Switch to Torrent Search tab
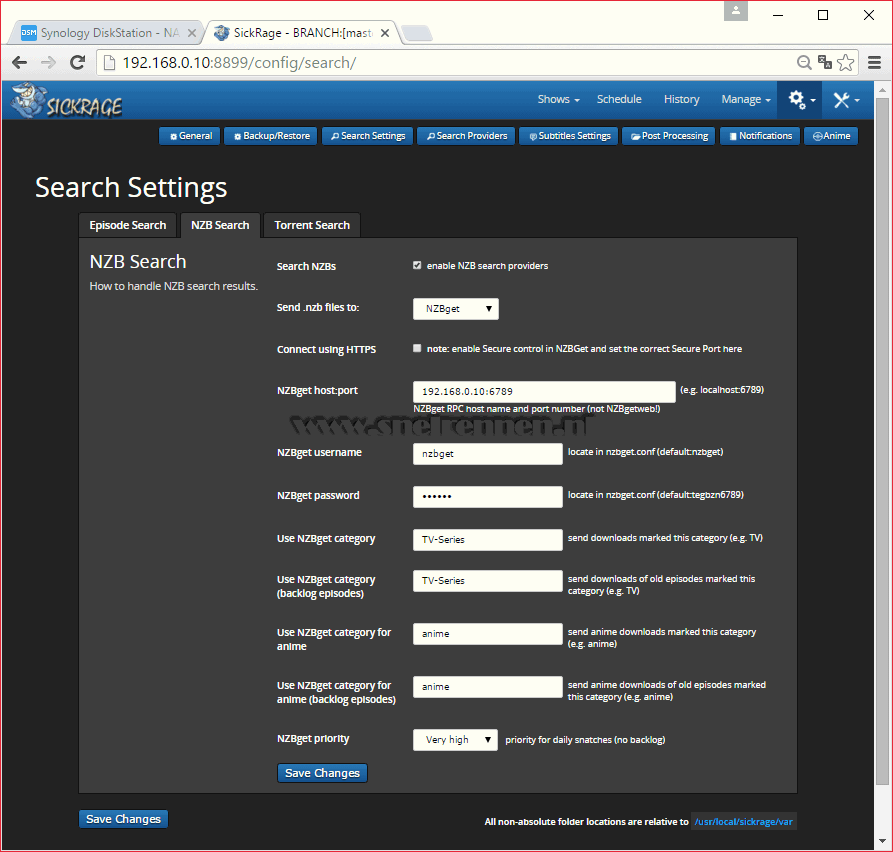893x852 pixels. [x=312, y=226]
